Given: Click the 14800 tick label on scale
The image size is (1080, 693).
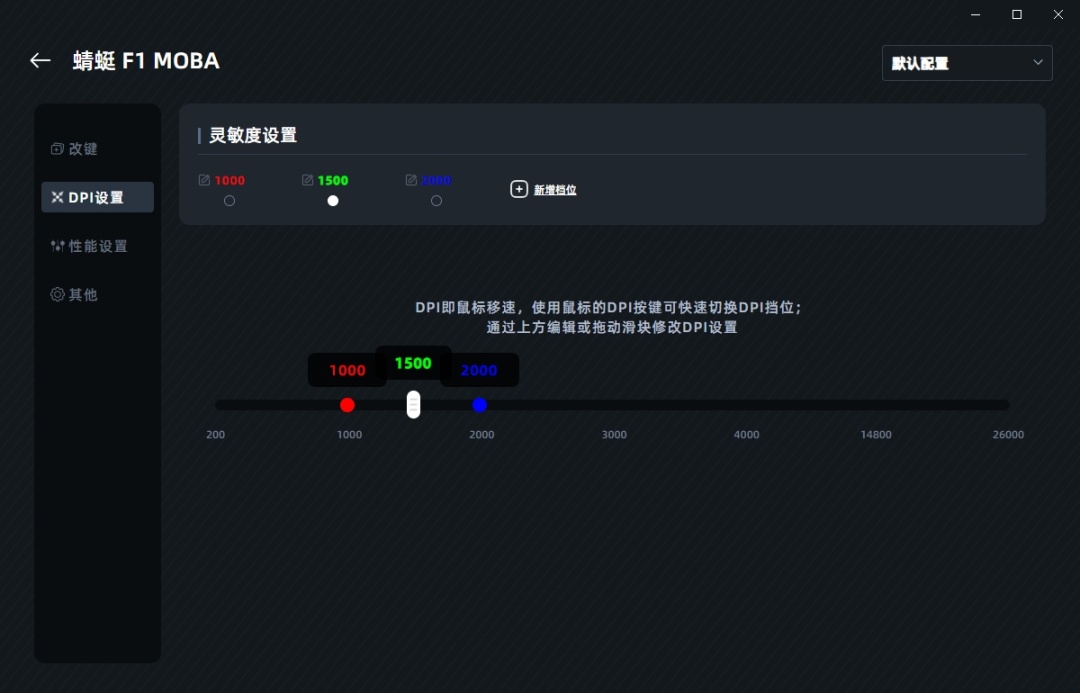Looking at the screenshot, I should click(875, 435).
